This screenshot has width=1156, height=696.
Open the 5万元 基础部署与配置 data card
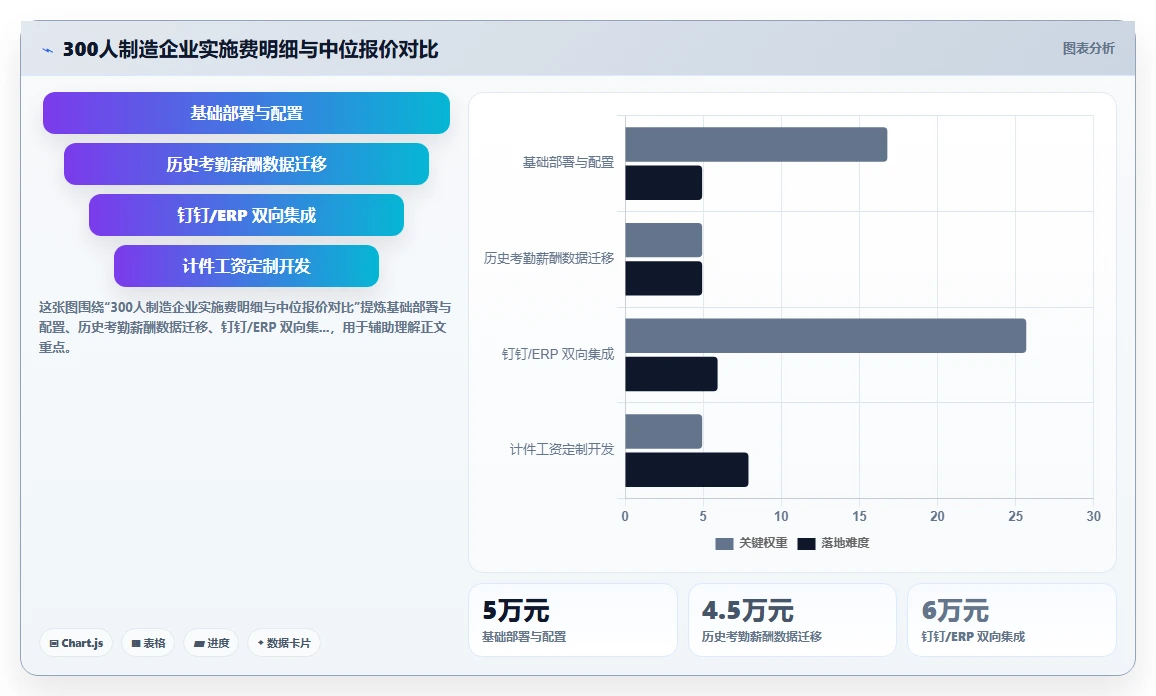click(x=573, y=620)
